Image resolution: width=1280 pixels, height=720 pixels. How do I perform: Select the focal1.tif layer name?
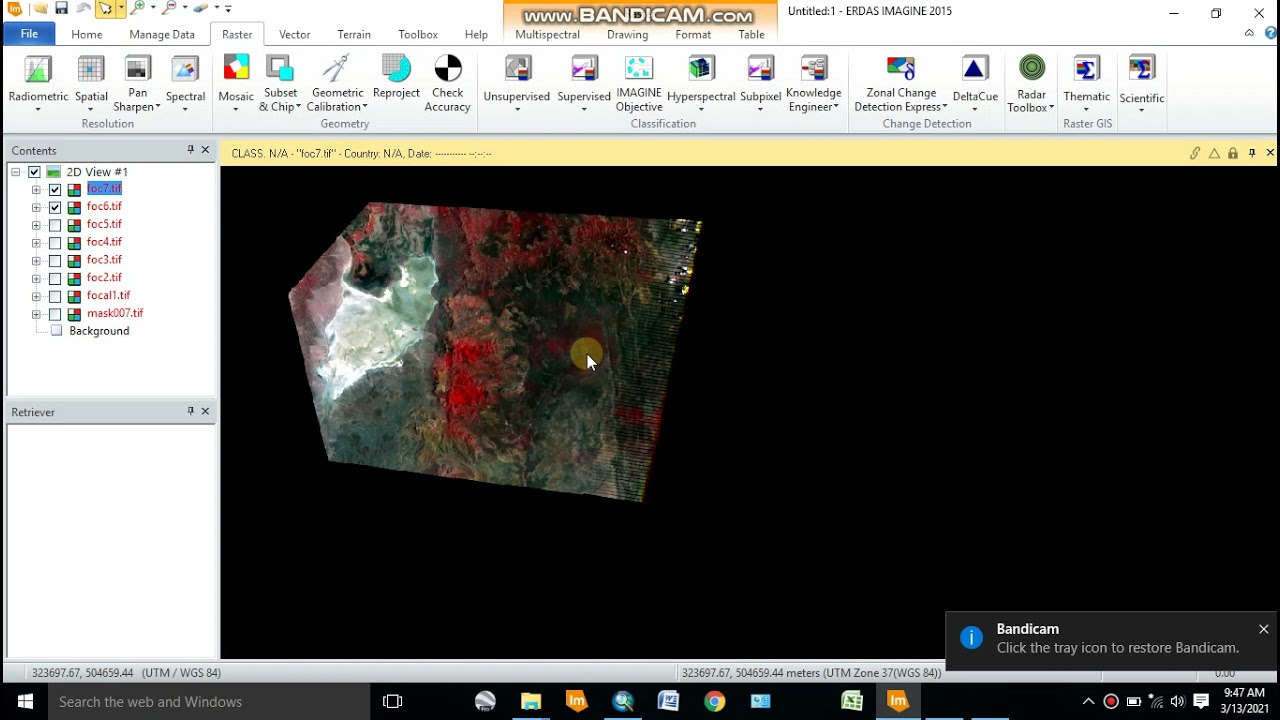click(109, 296)
